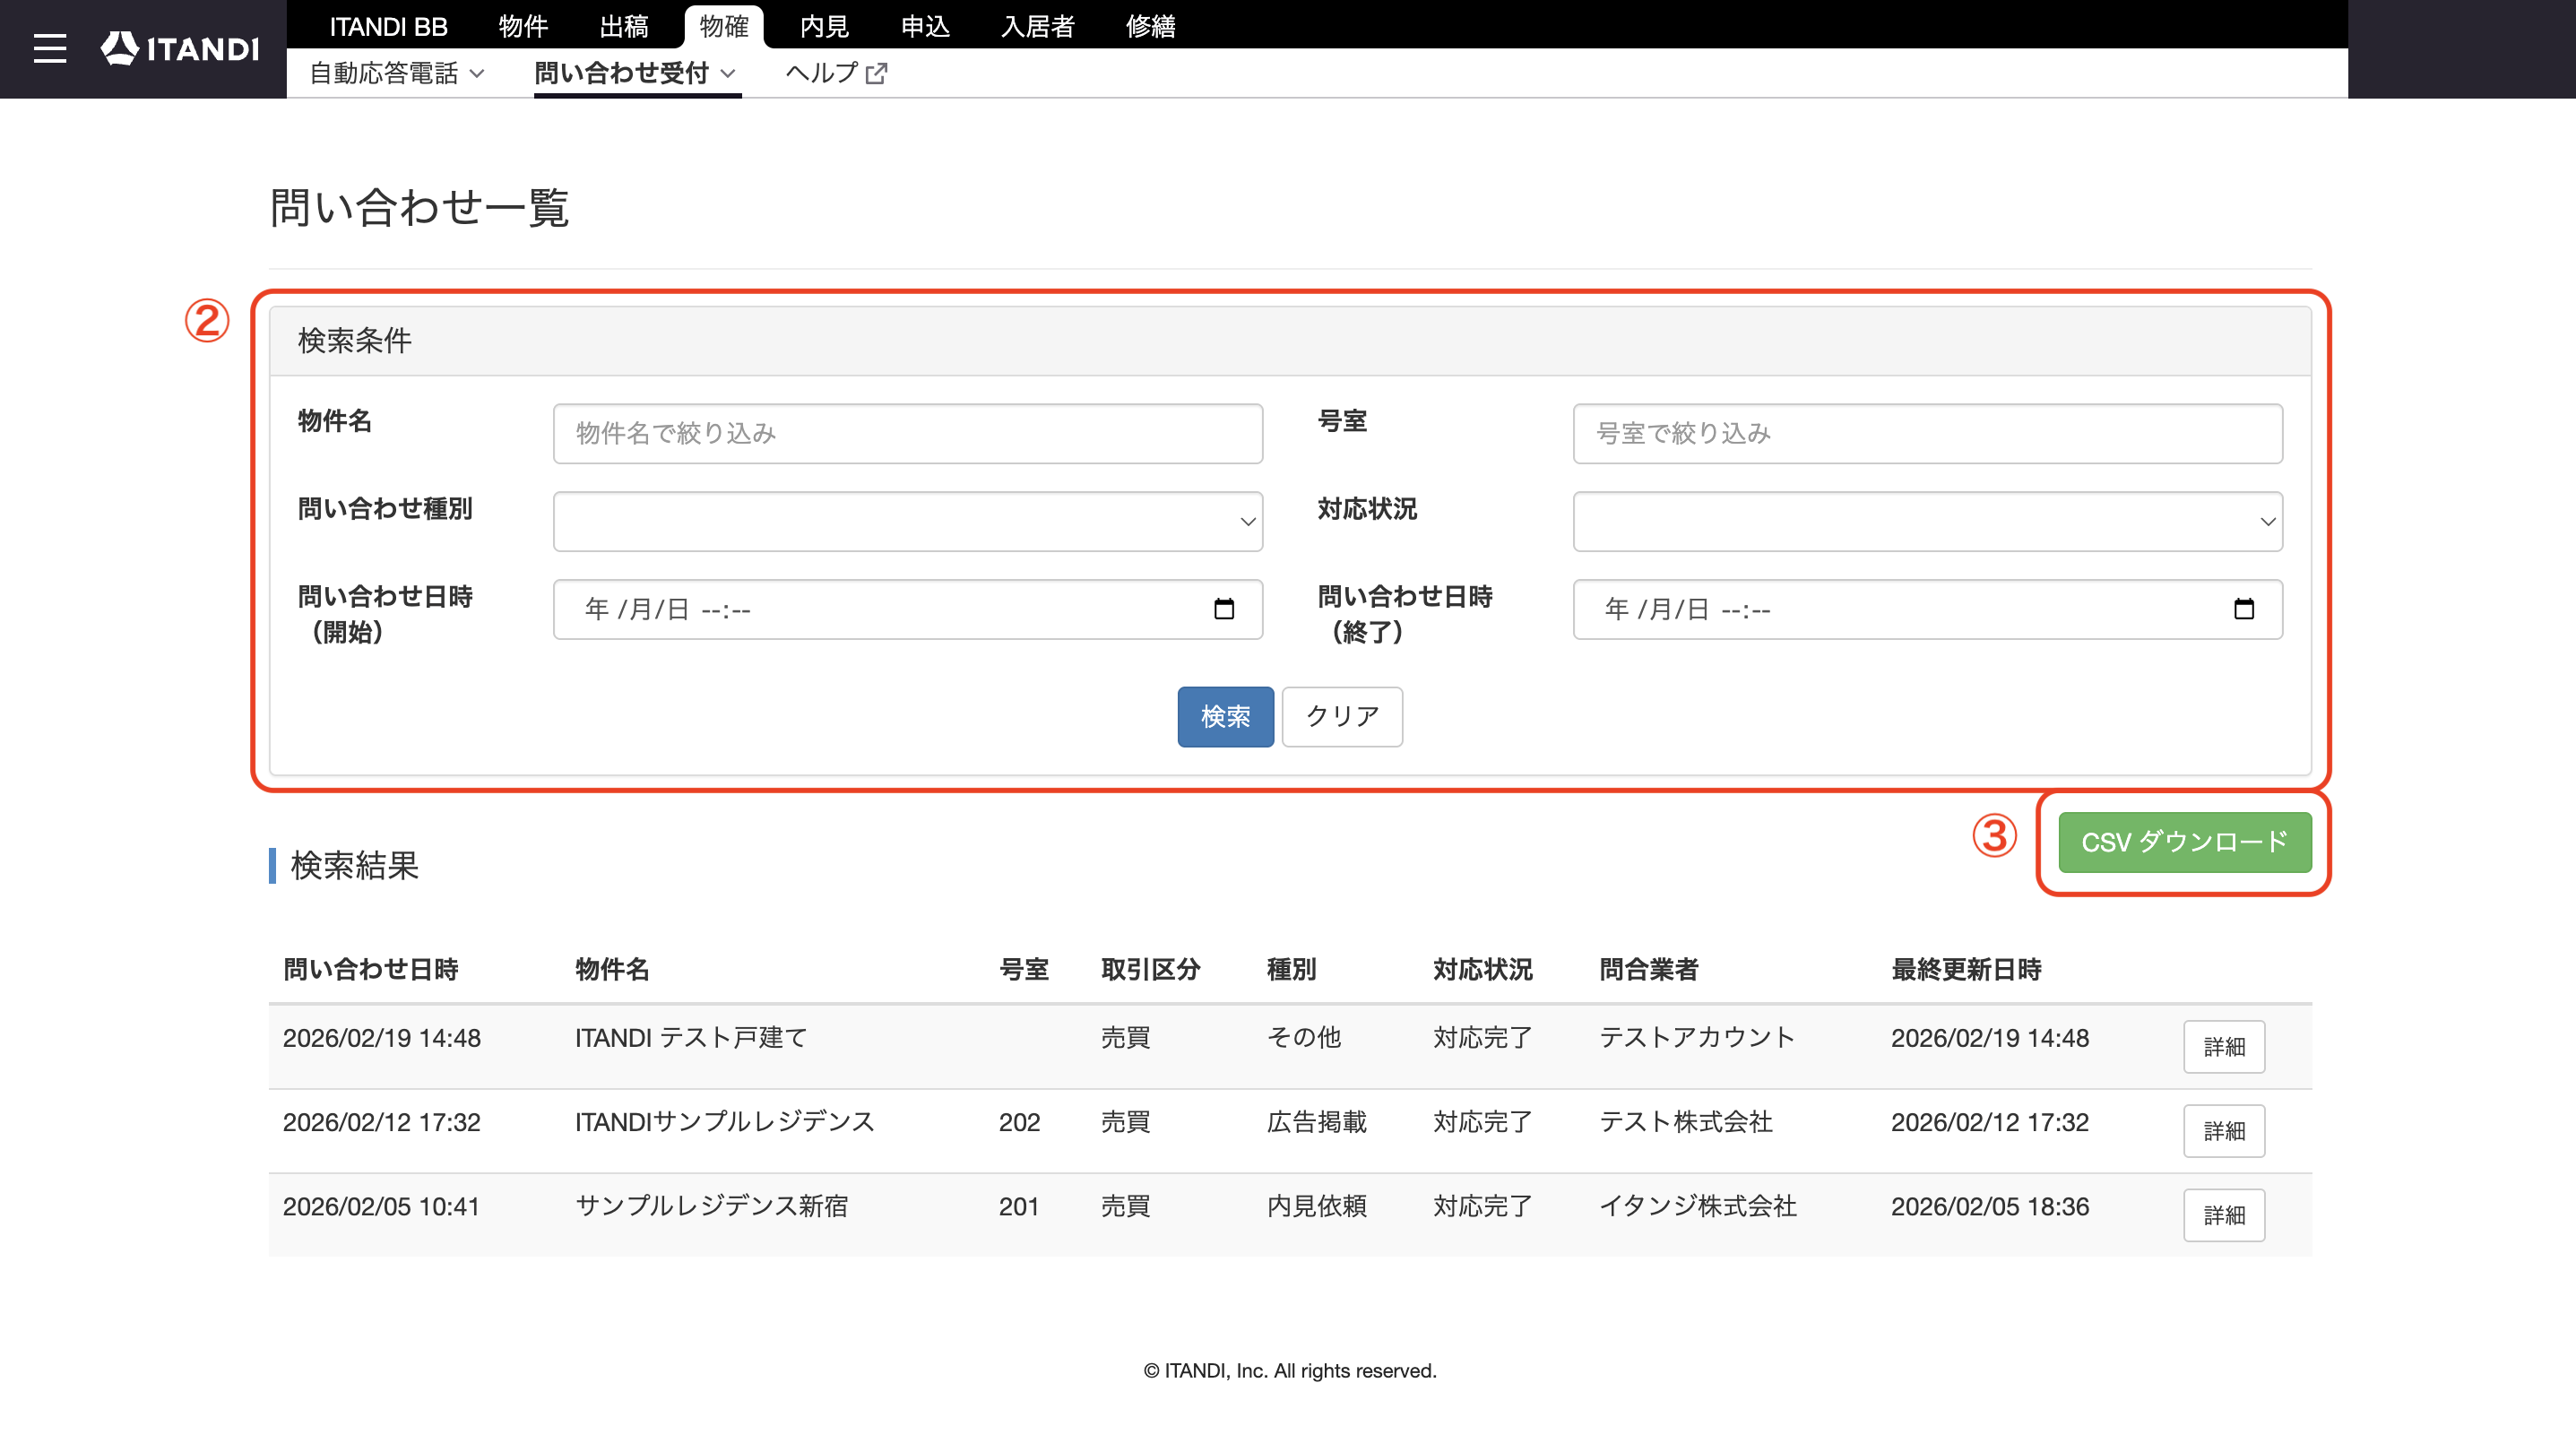Open the 問い合わせ種別 dropdown

tap(908, 521)
